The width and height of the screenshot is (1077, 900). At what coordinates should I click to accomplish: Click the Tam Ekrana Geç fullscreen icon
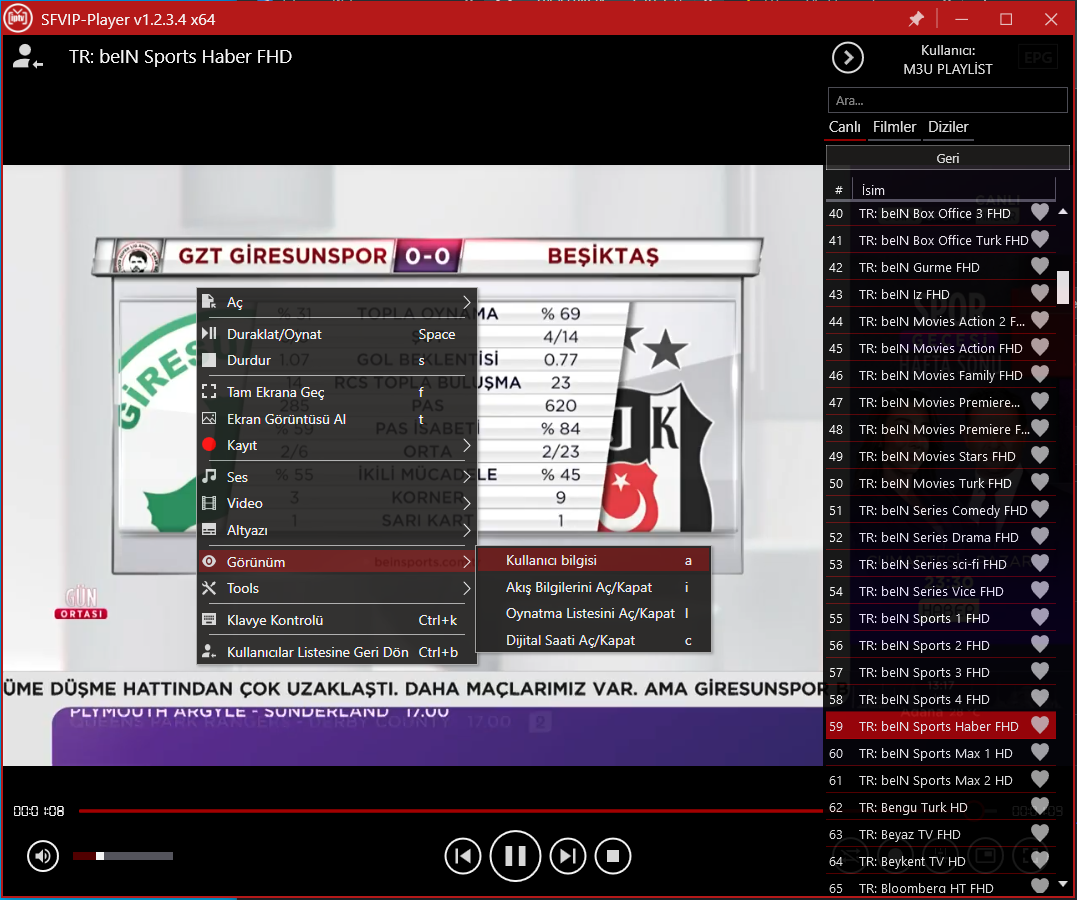[x=209, y=392]
